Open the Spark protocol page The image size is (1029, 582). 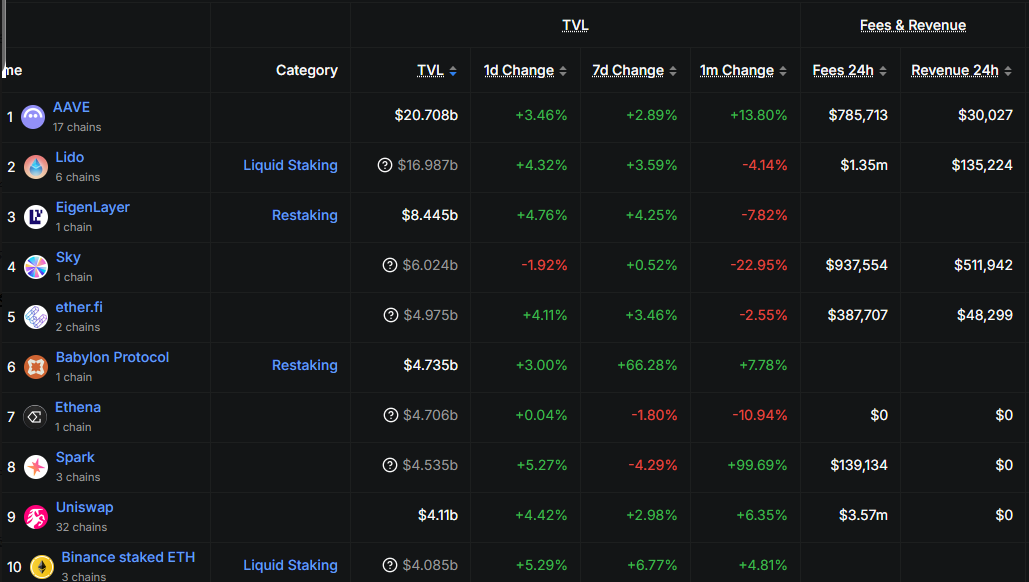tap(75, 457)
